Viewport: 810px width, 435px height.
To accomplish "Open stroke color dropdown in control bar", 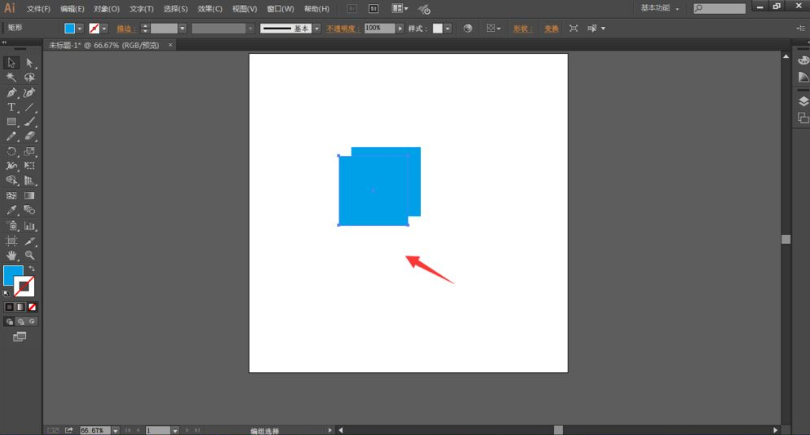I will coord(104,28).
